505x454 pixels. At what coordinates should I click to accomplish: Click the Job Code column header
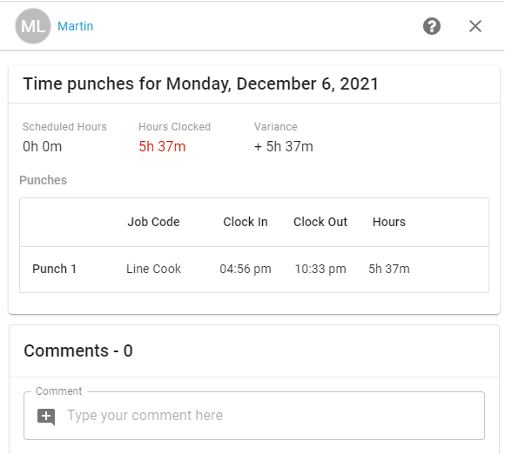tap(154, 222)
